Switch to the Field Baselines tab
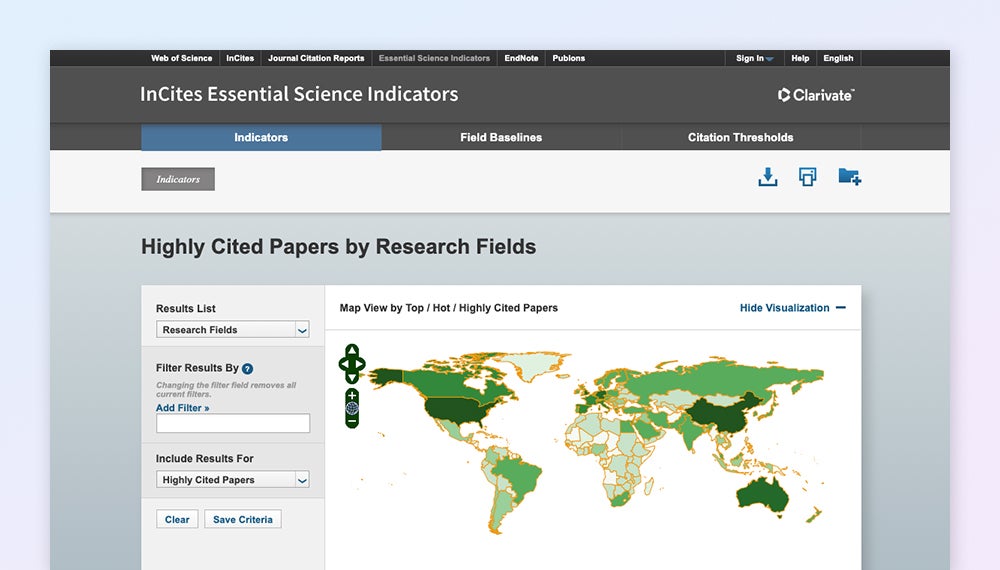Viewport: 1000px width, 570px height. click(501, 137)
